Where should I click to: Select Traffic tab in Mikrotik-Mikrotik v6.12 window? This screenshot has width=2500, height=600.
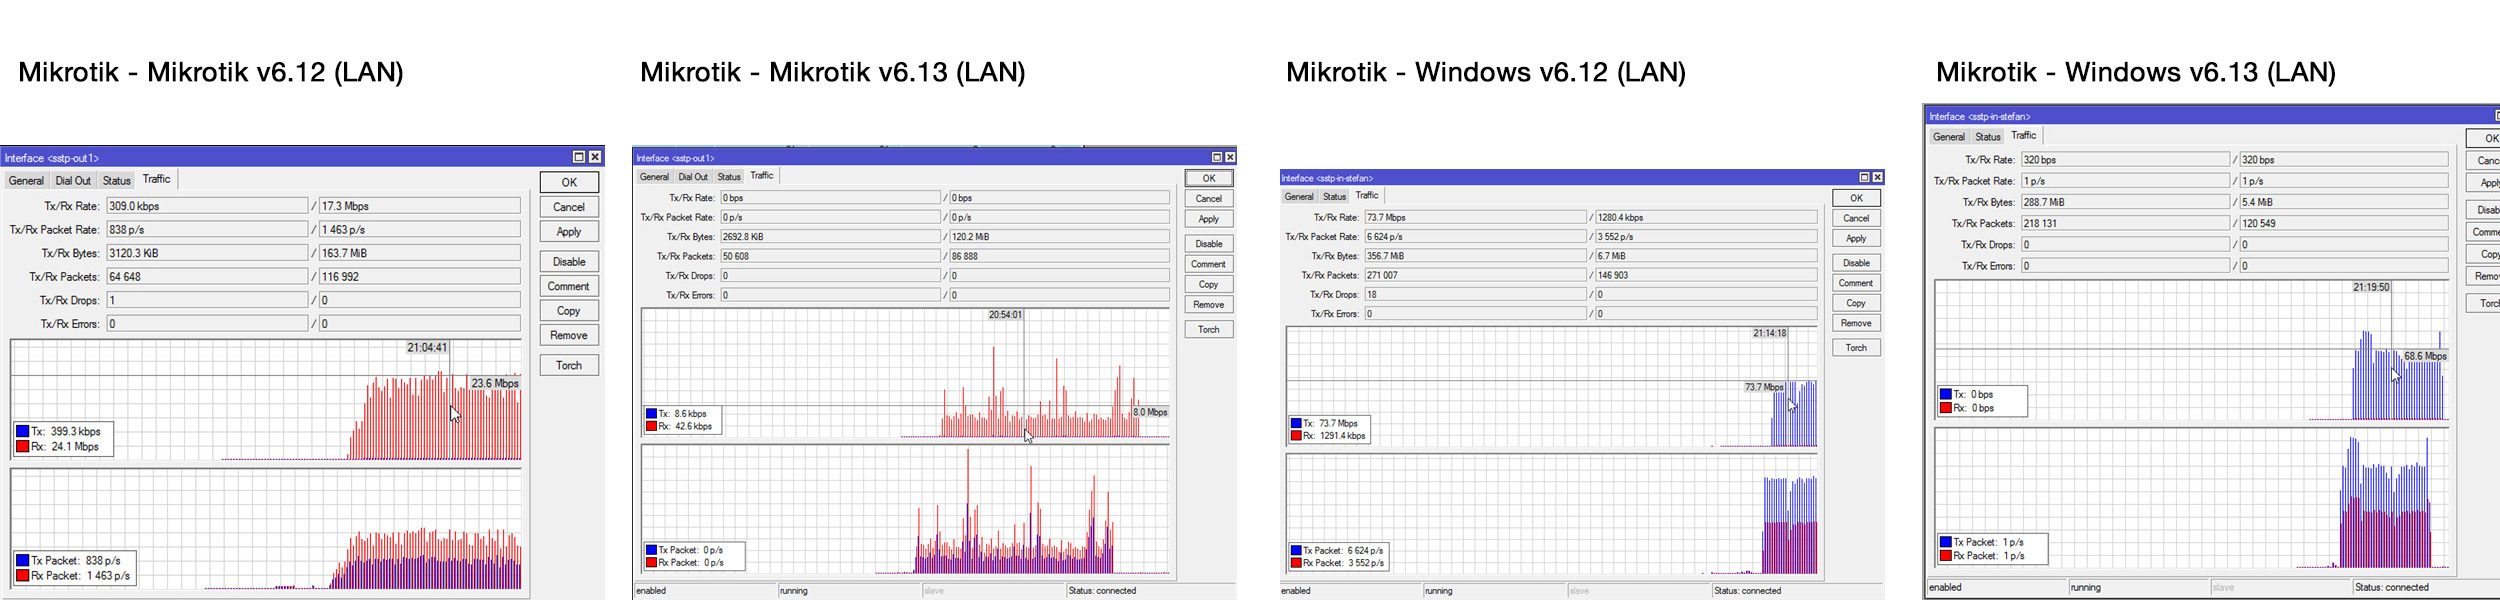click(x=157, y=179)
